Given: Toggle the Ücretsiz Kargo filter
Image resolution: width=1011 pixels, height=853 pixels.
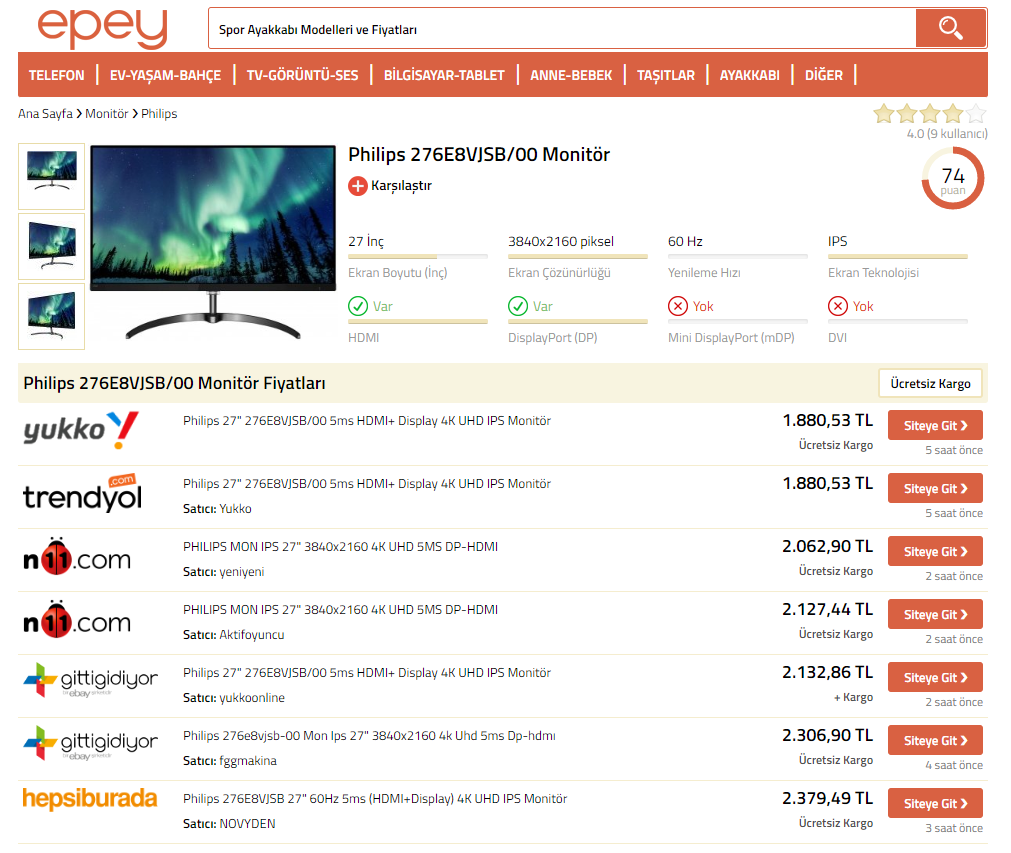Looking at the screenshot, I should [x=930, y=384].
